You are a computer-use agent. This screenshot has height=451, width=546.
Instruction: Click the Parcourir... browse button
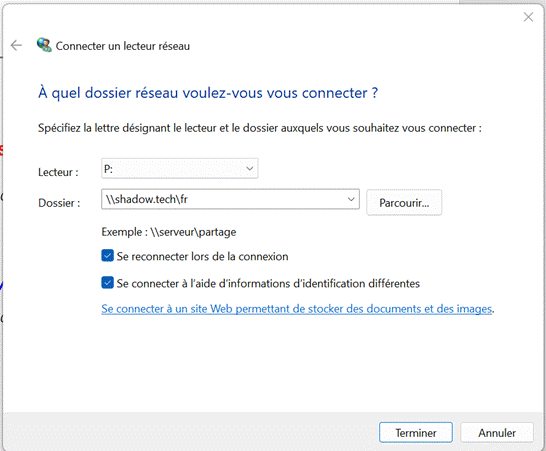[404, 203]
